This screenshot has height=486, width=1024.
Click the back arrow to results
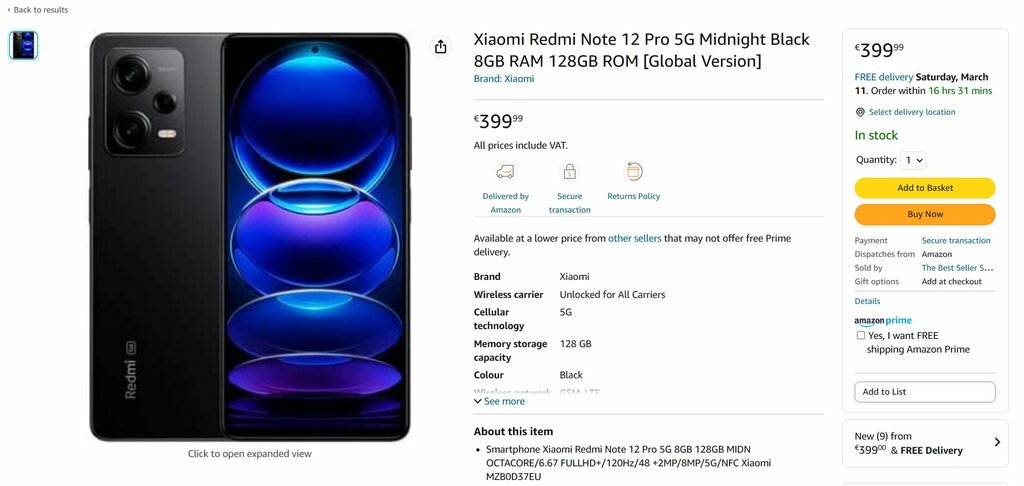pyautogui.click(x=8, y=10)
